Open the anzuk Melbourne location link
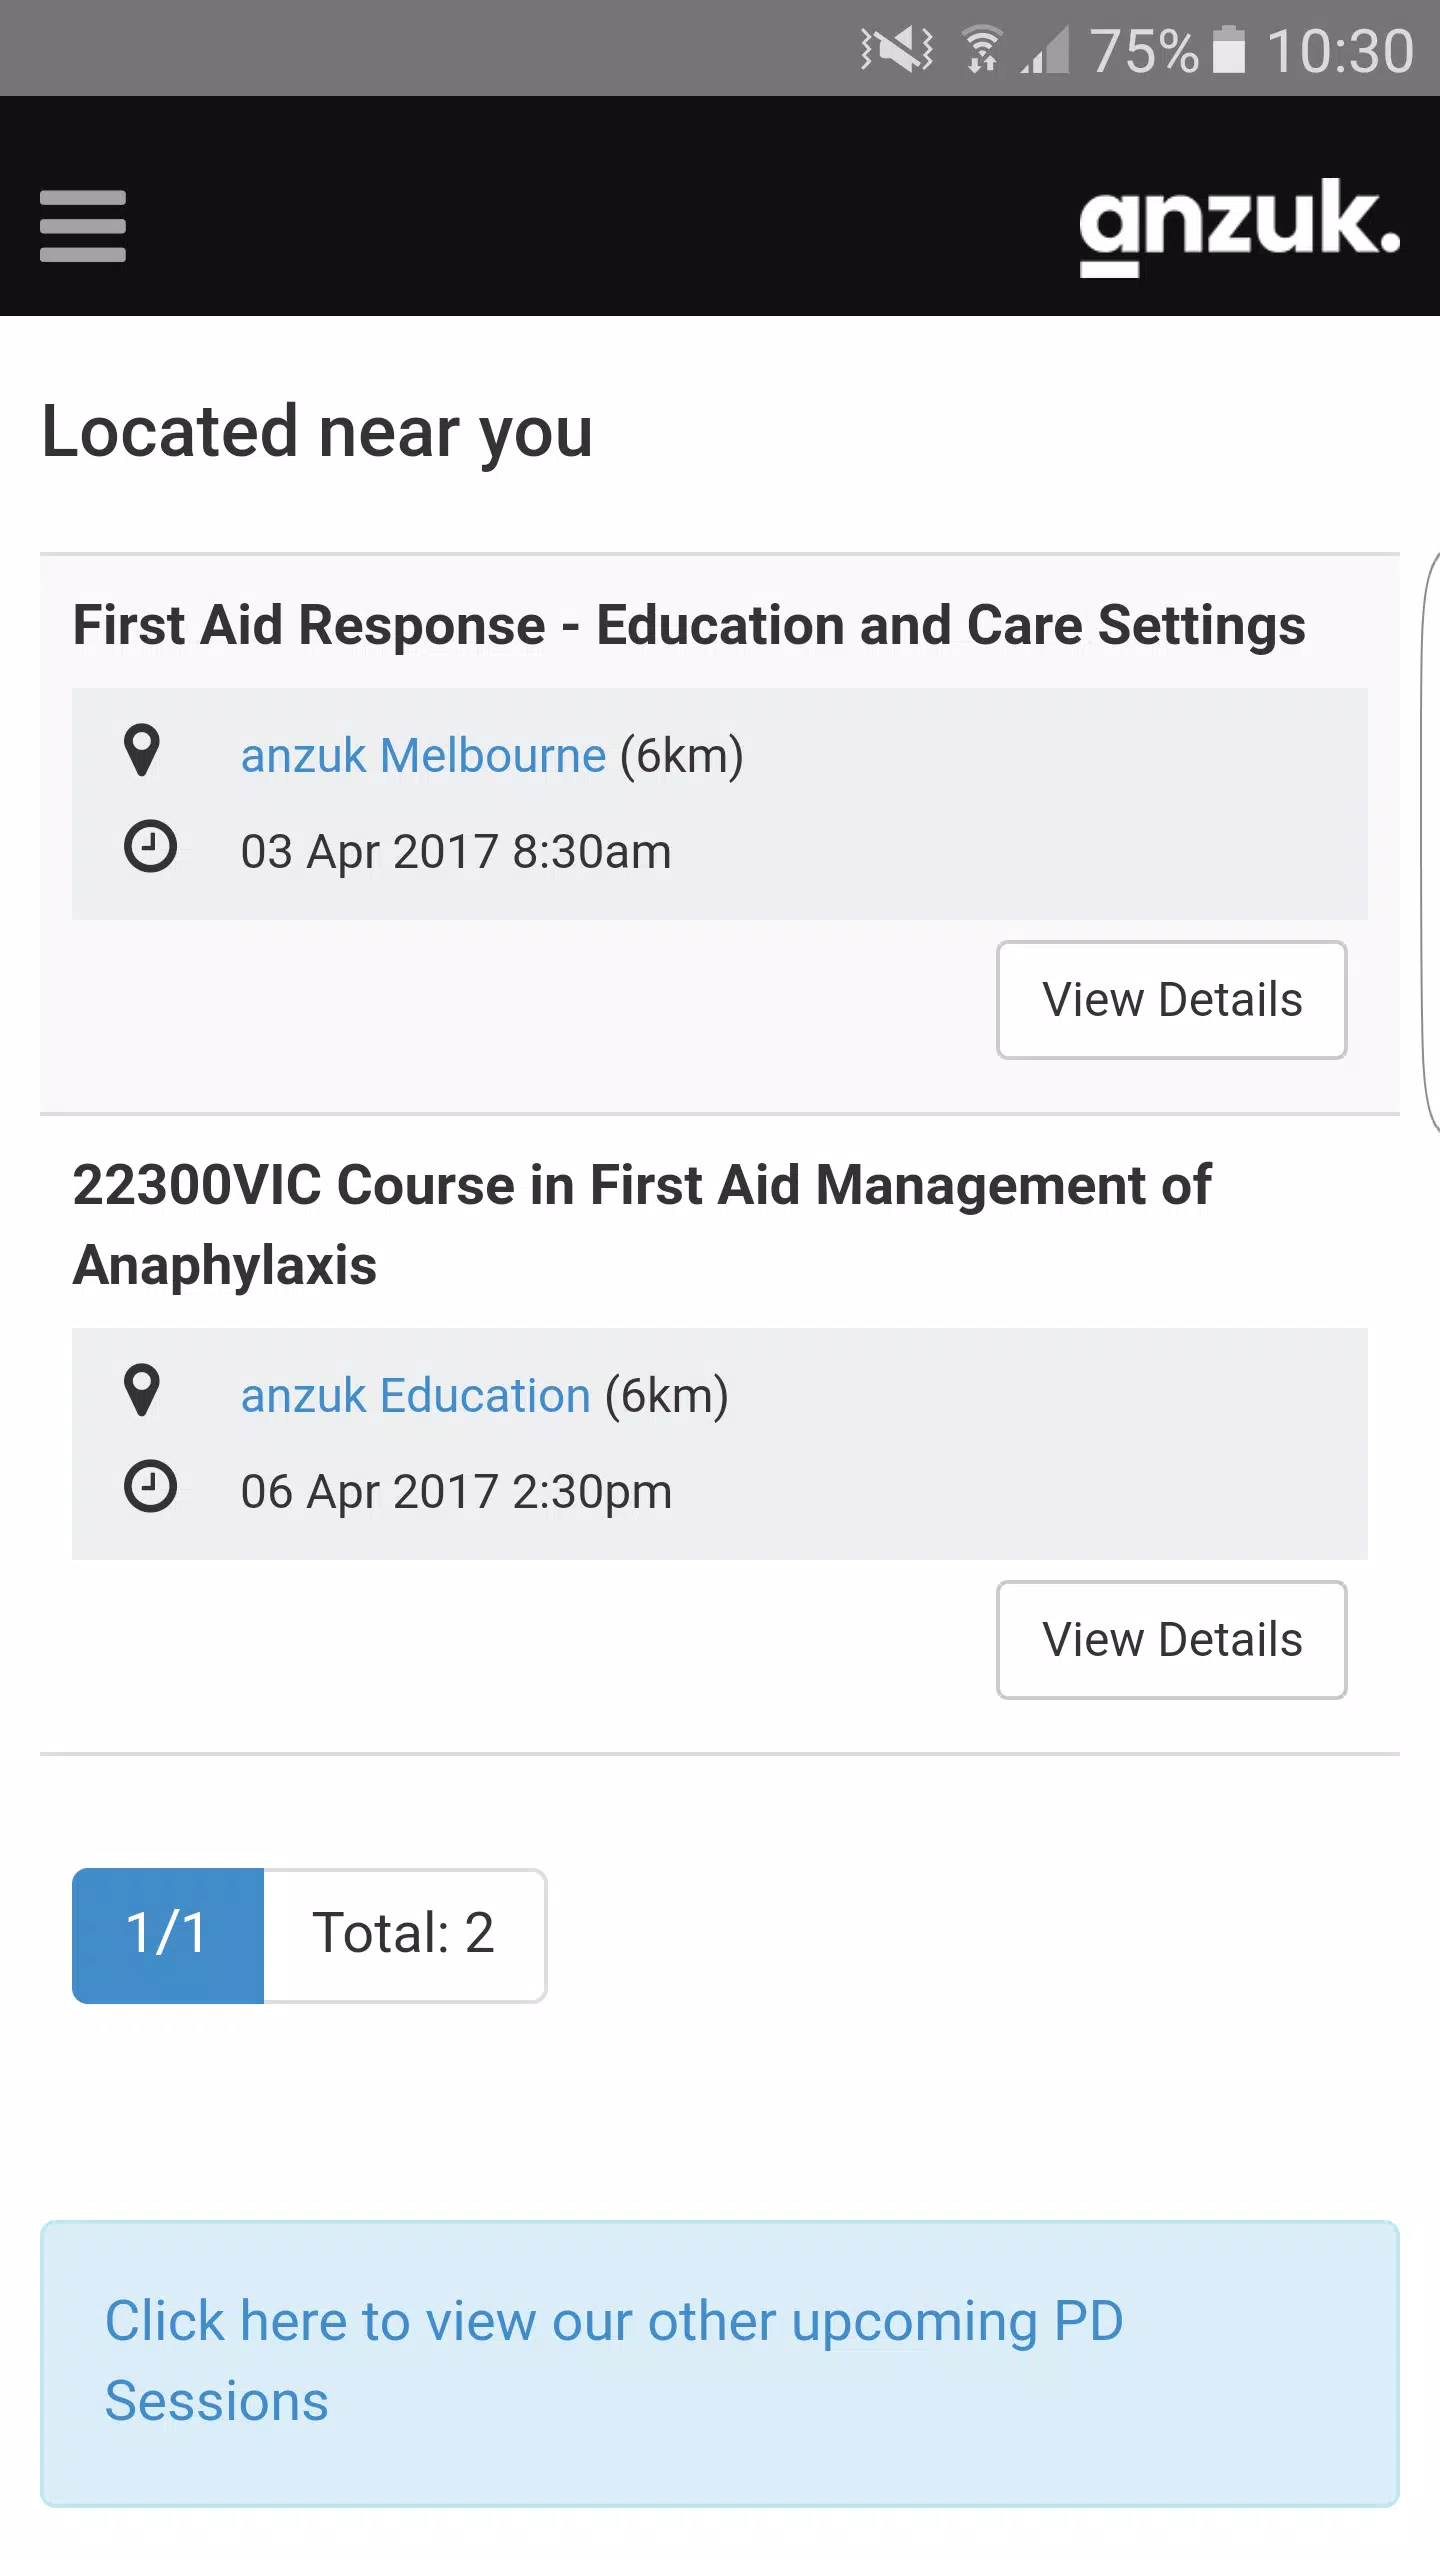1440x2560 pixels. click(423, 755)
